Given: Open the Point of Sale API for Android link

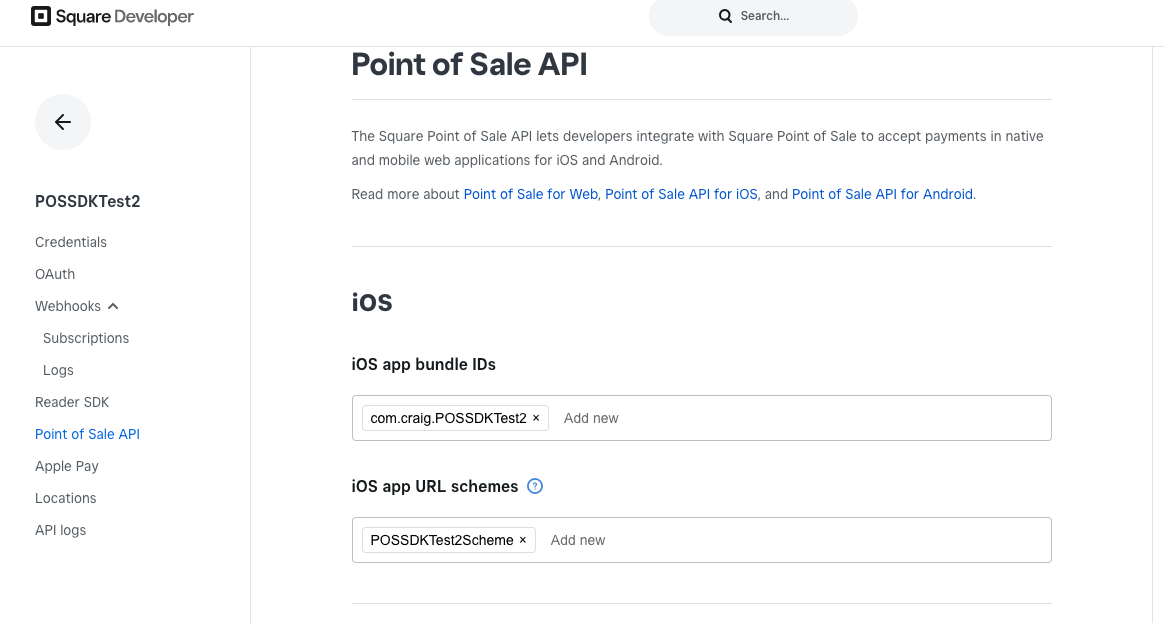Looking at the screenshot, I should [882, 194].
